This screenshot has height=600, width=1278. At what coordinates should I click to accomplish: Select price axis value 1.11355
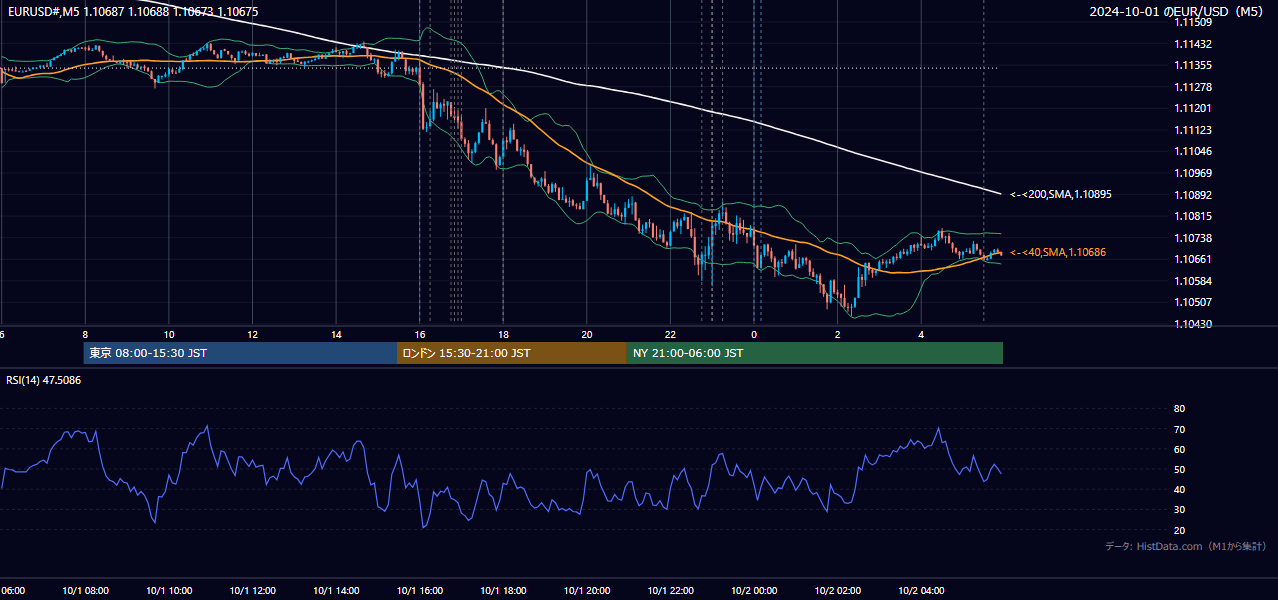click(1193, 65)
